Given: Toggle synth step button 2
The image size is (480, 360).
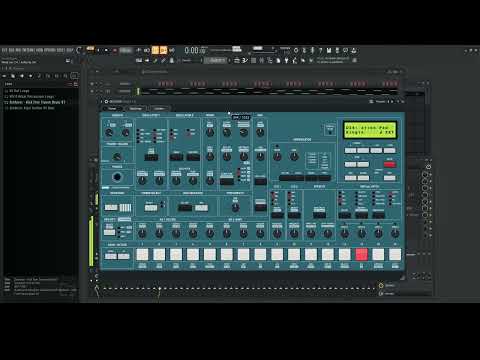Looking at the screenshot, I should pos(159,254).
